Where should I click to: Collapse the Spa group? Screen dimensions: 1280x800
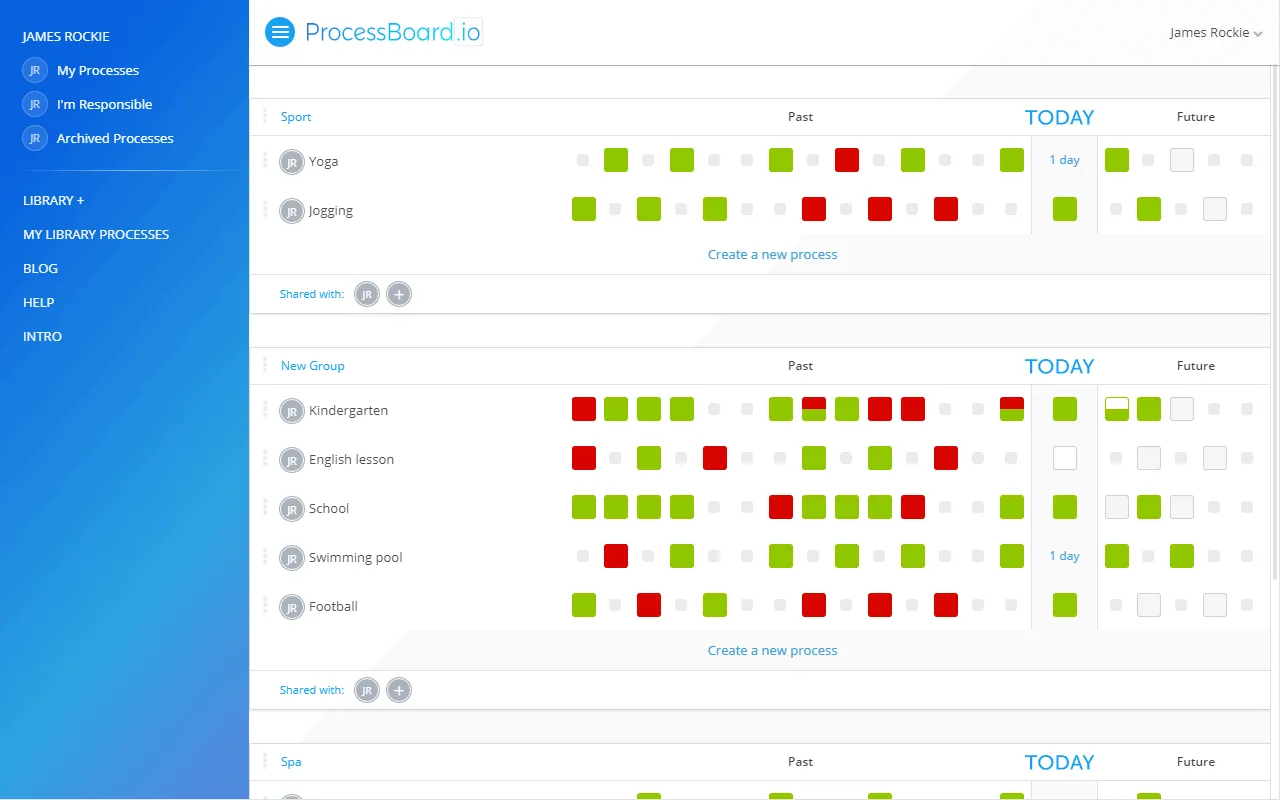pos(291,761)
